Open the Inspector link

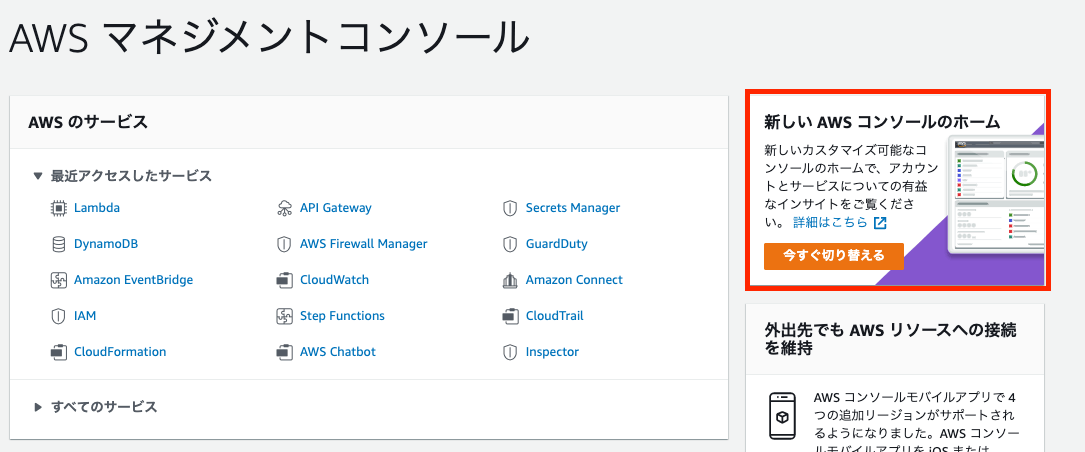(552, 352)
